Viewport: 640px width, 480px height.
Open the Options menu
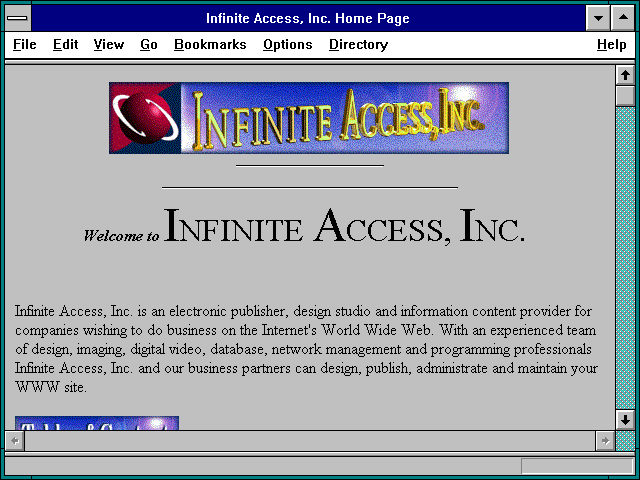pos(288,44)
